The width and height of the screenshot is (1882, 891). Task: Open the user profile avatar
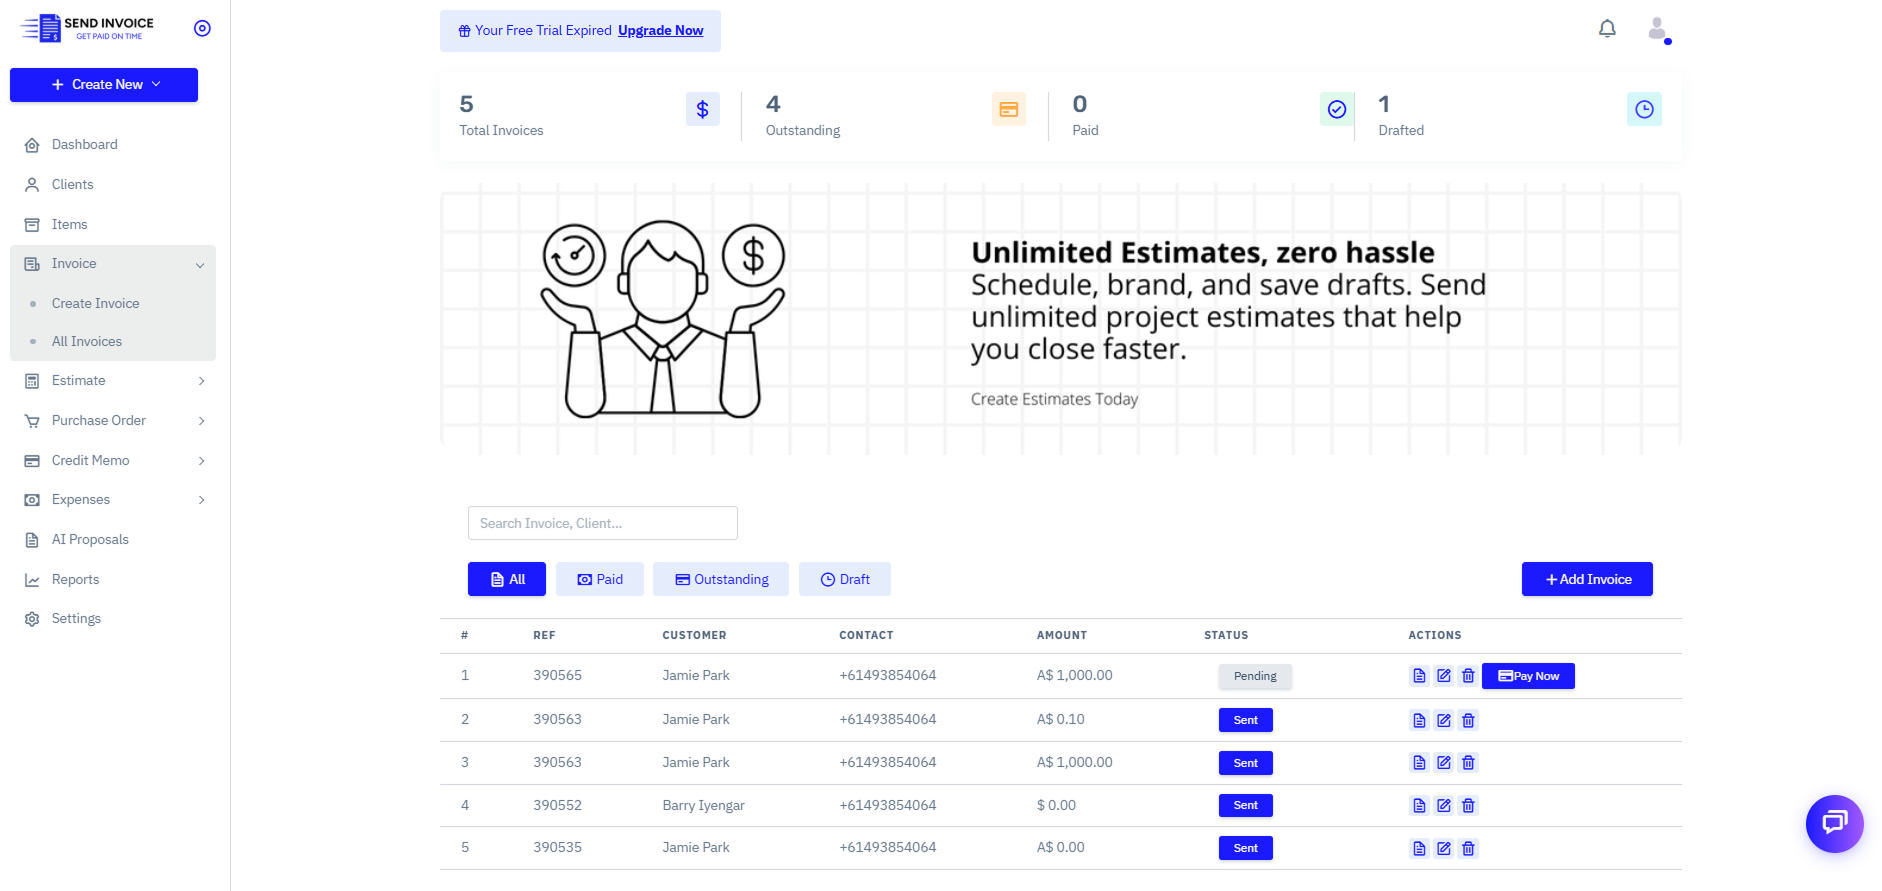coord(1658,29)
